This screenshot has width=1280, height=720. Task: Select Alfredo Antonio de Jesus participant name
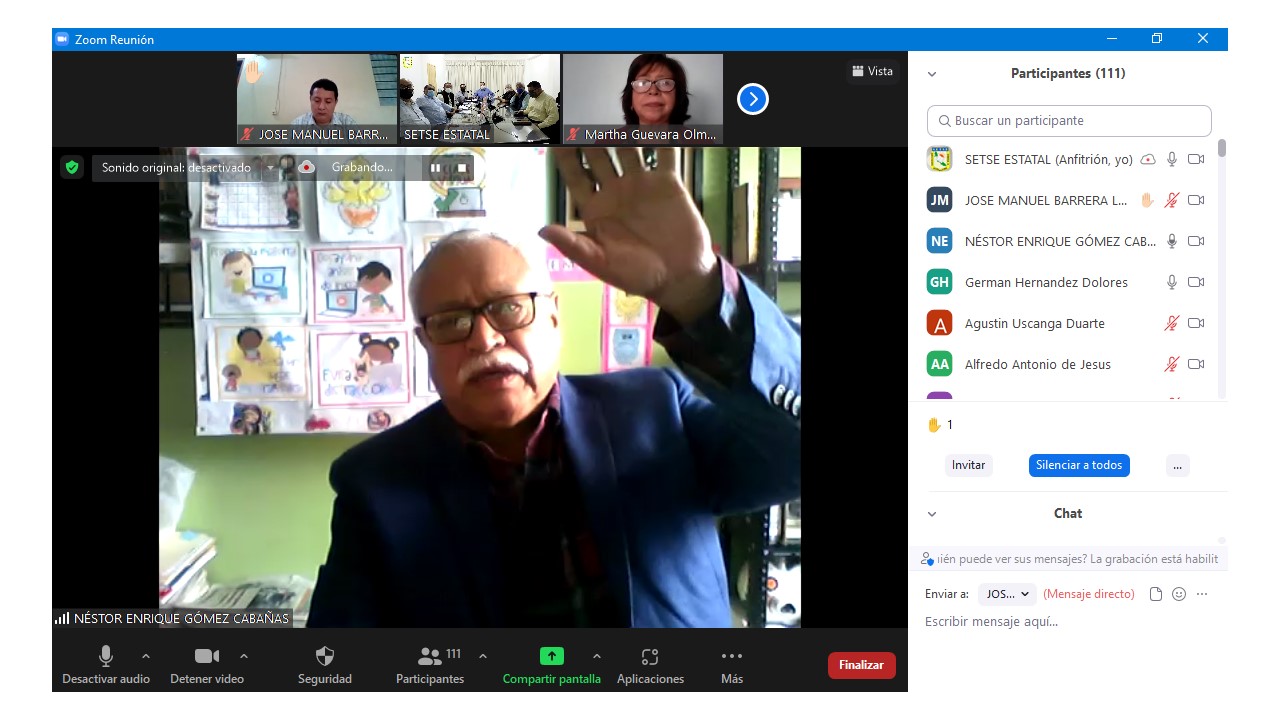(1038, 364)
